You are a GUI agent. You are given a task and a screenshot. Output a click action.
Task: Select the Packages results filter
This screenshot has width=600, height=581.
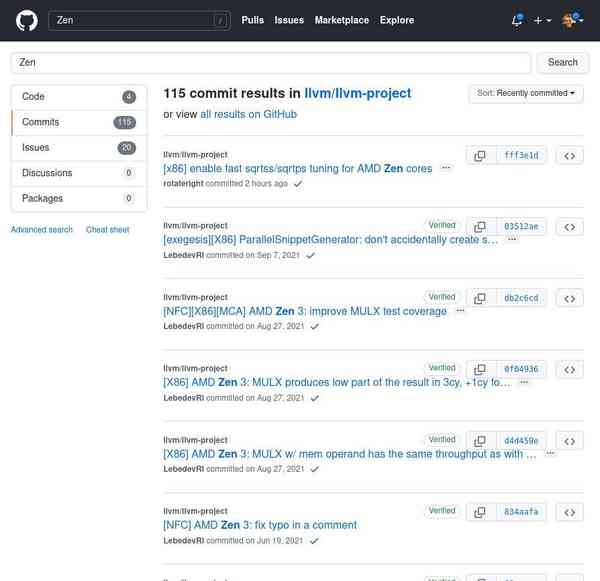click(x=79, y=198)
